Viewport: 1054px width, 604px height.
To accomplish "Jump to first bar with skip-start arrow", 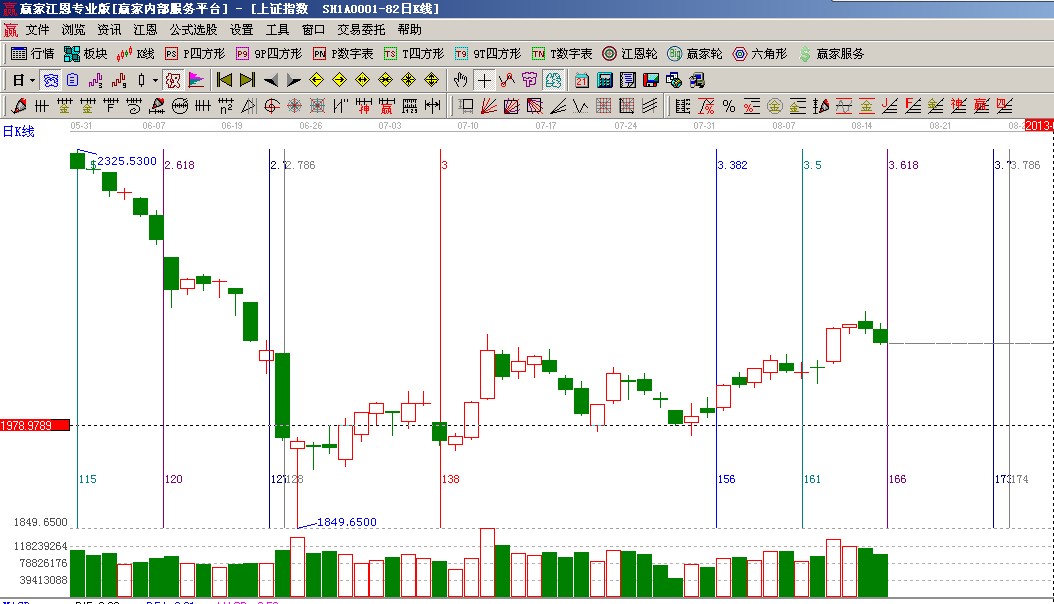I will click(x=225, y=80).
